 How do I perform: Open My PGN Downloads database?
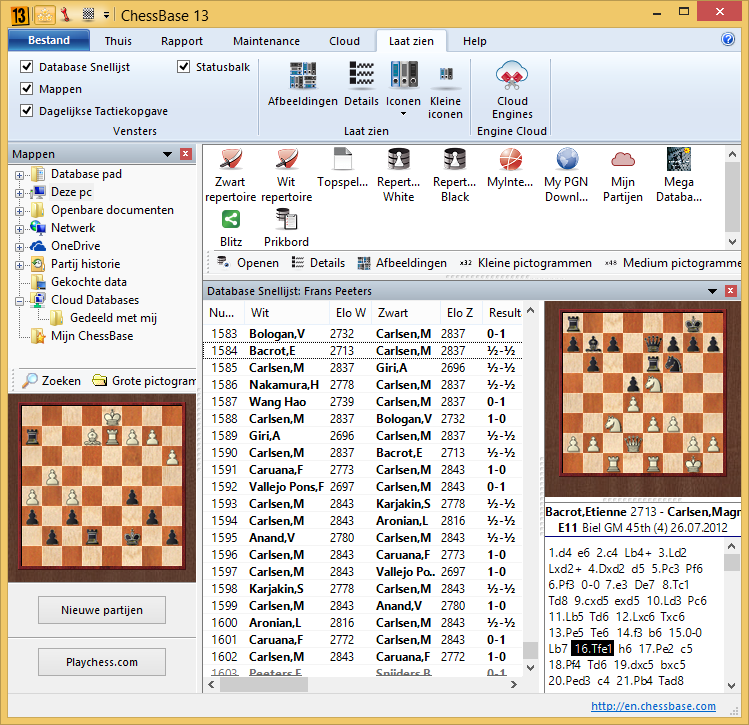pos(567,175)
